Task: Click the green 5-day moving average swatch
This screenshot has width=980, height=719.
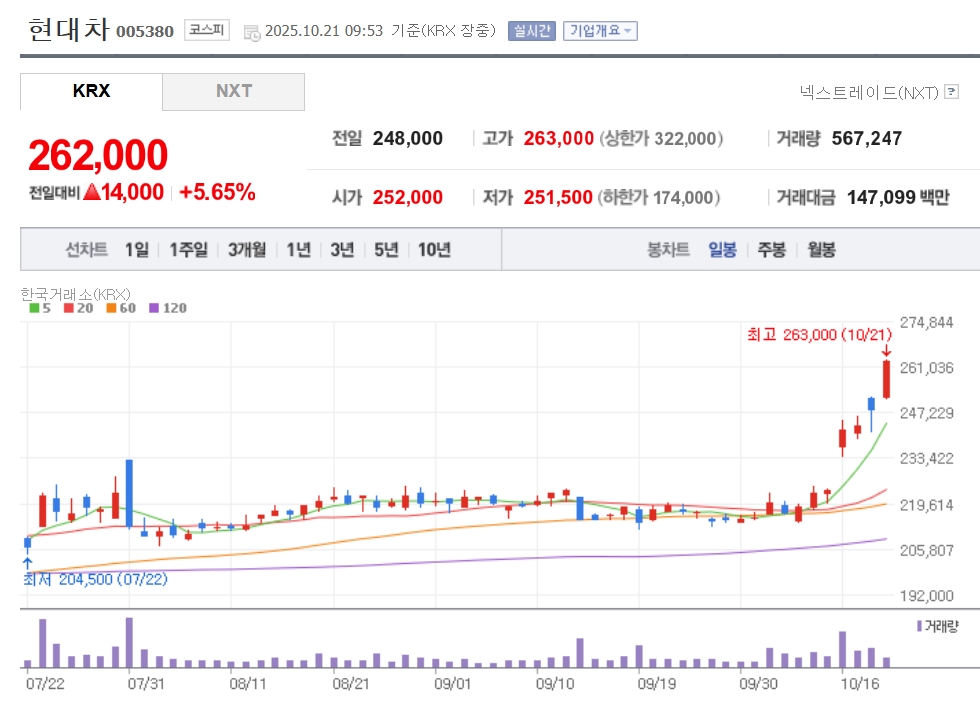Action: pos(34,308)
